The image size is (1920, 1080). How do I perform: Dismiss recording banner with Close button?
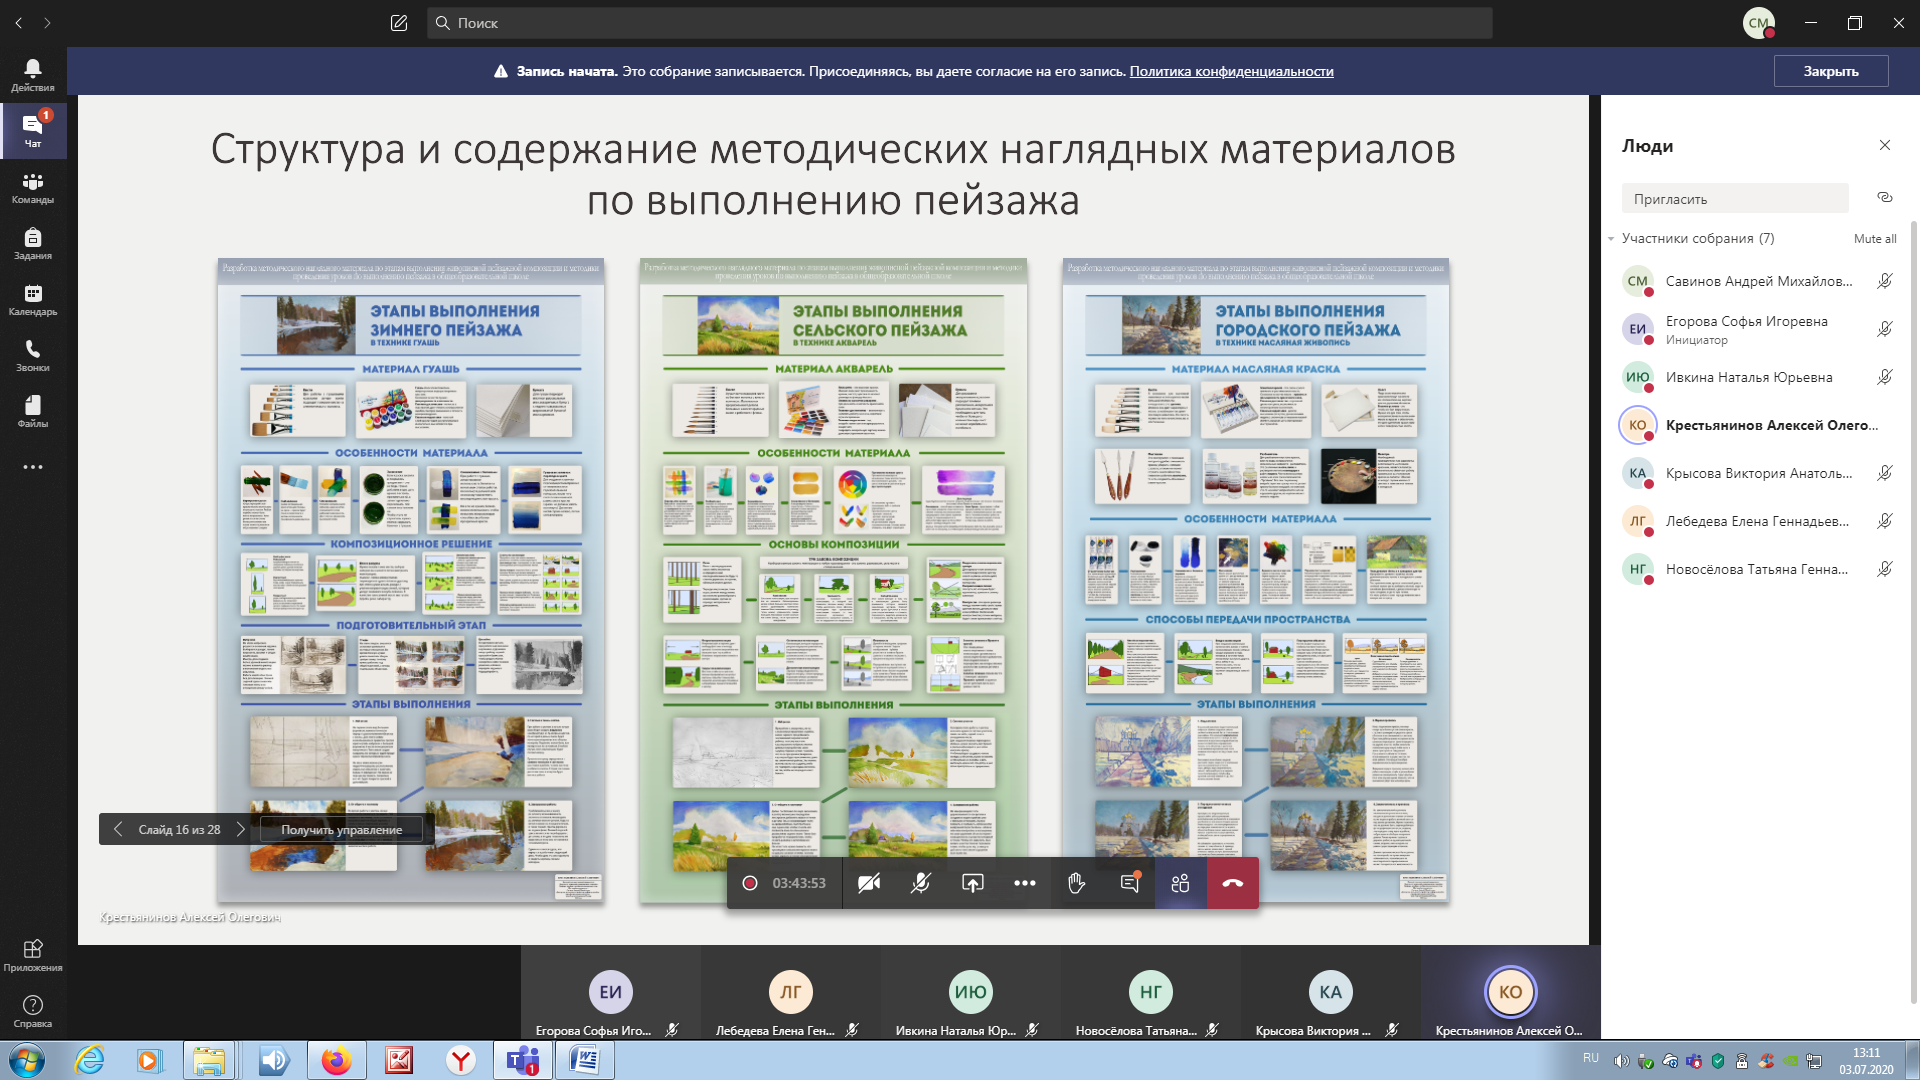tap(1830, 71)
